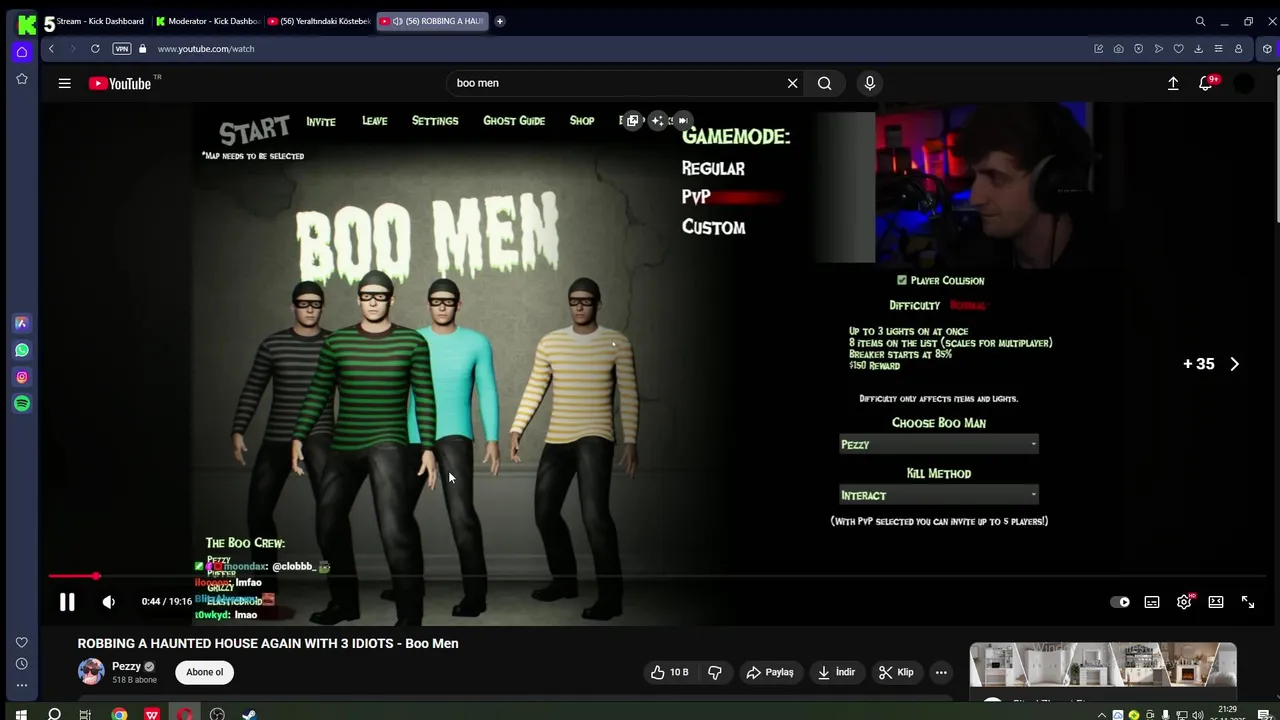
Task: Pause the YouTube video
Action: 67,602
